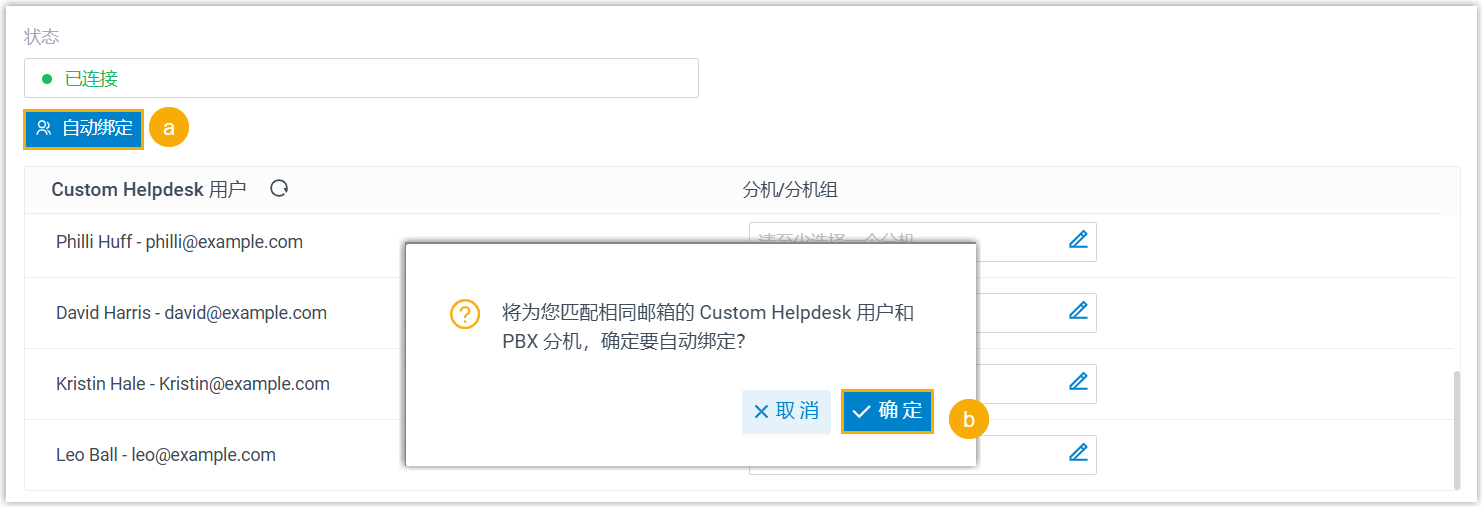Click the 分机/分机组 column header

[796, 190]
